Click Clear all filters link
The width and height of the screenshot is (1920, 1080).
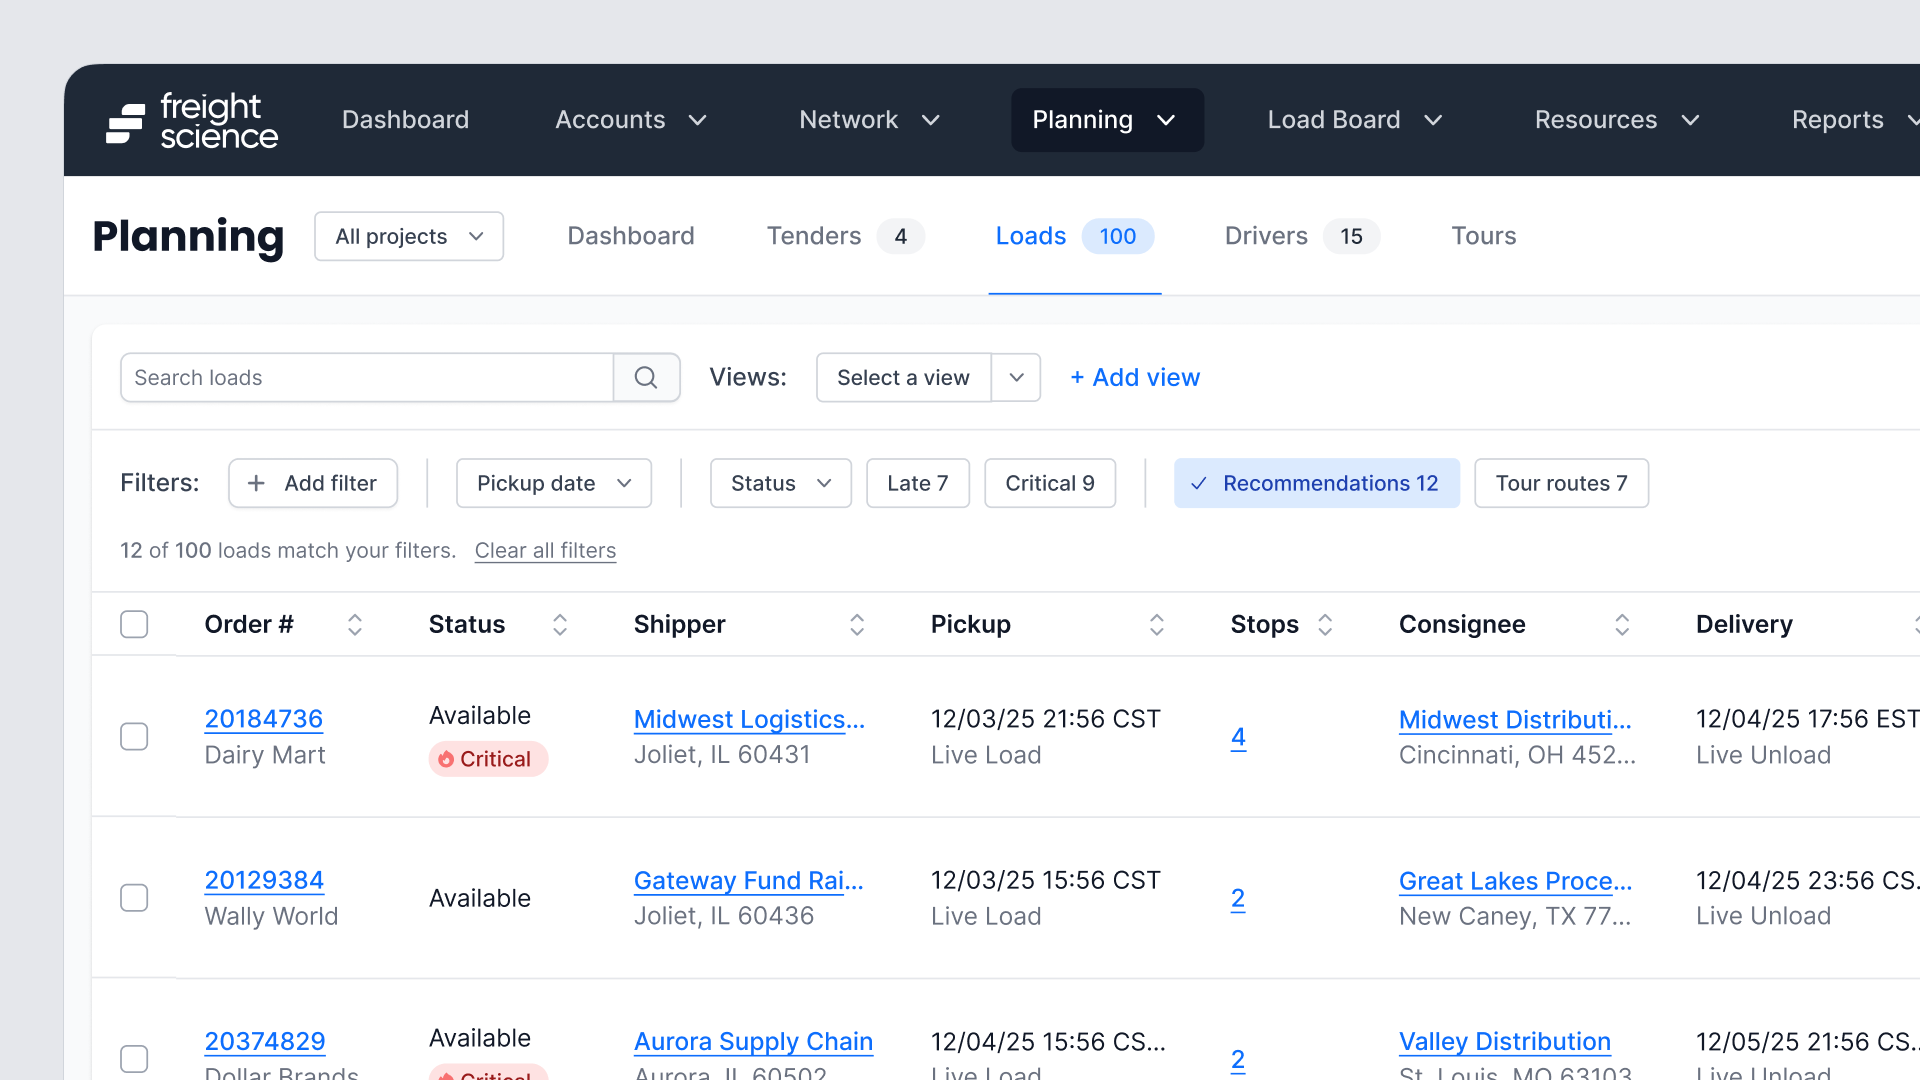pos(545,551)
